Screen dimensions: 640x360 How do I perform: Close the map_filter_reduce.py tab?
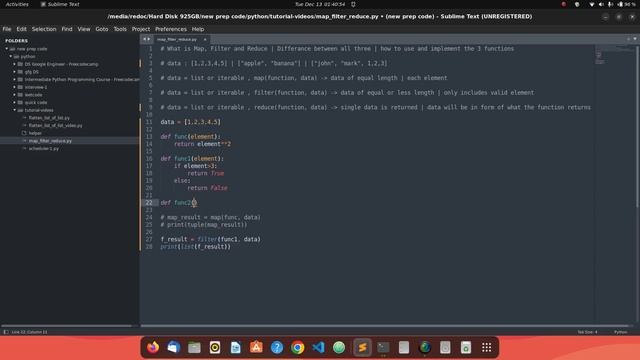click(x=205, y=40)
